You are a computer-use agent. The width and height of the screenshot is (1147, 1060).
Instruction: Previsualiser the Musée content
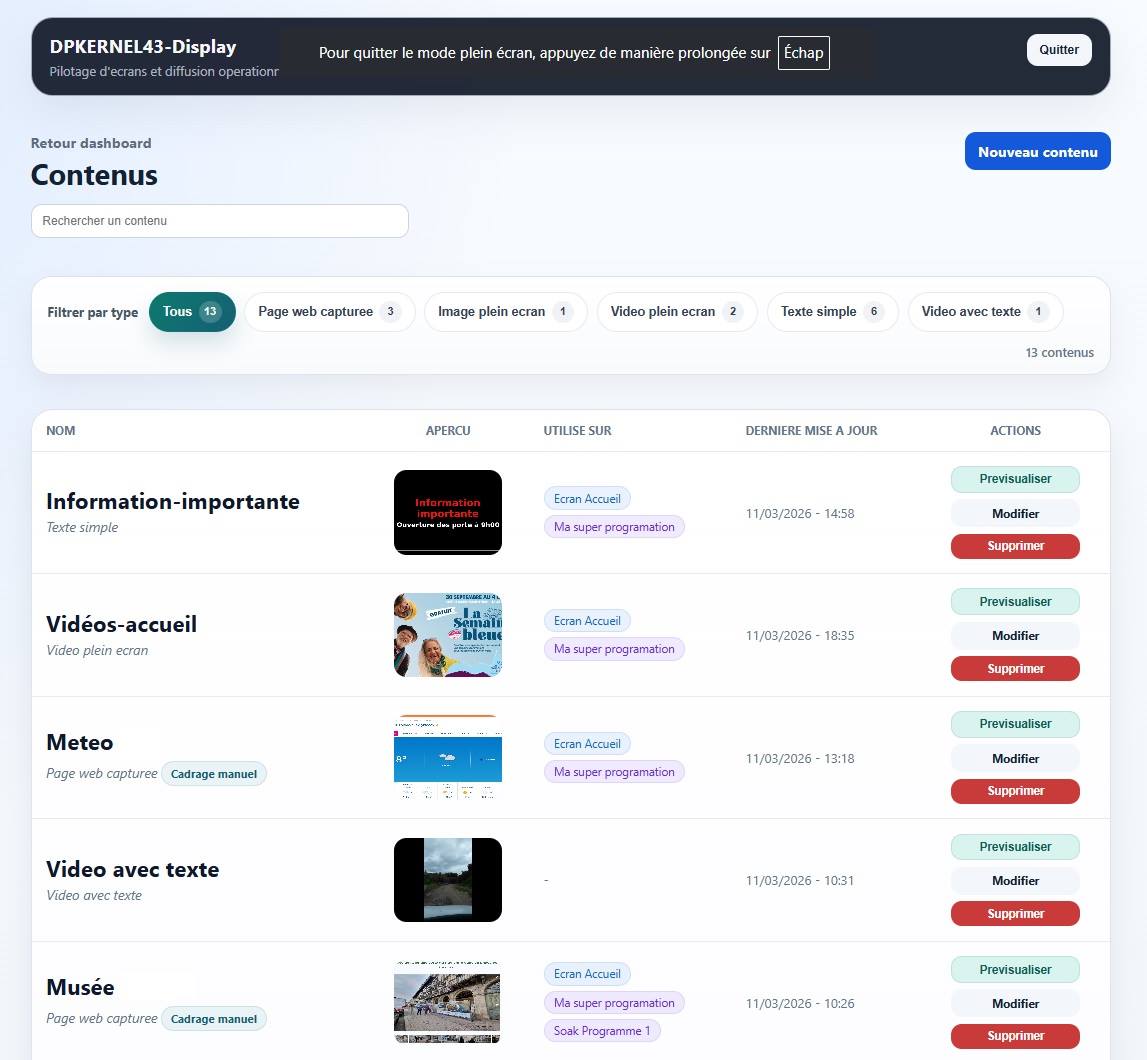click(1015, 969)
